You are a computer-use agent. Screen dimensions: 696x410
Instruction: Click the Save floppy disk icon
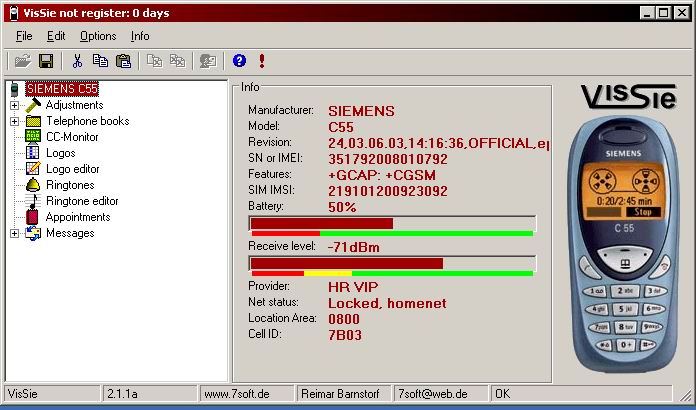click(46, 61)
